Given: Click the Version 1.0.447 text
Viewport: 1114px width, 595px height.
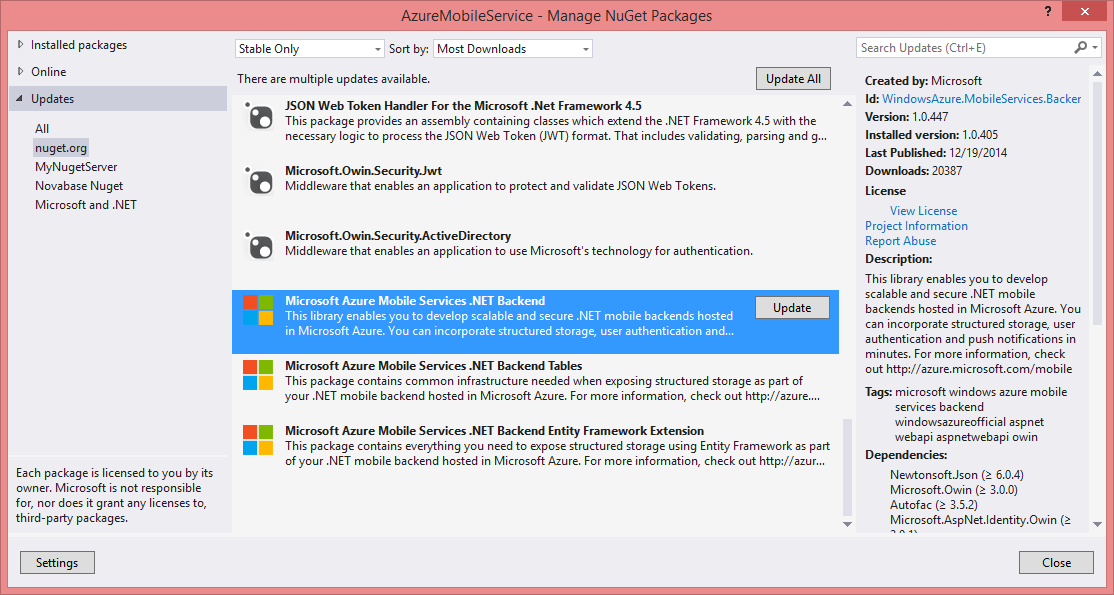Looking at the screenshot, I should (x=907, y=117).
